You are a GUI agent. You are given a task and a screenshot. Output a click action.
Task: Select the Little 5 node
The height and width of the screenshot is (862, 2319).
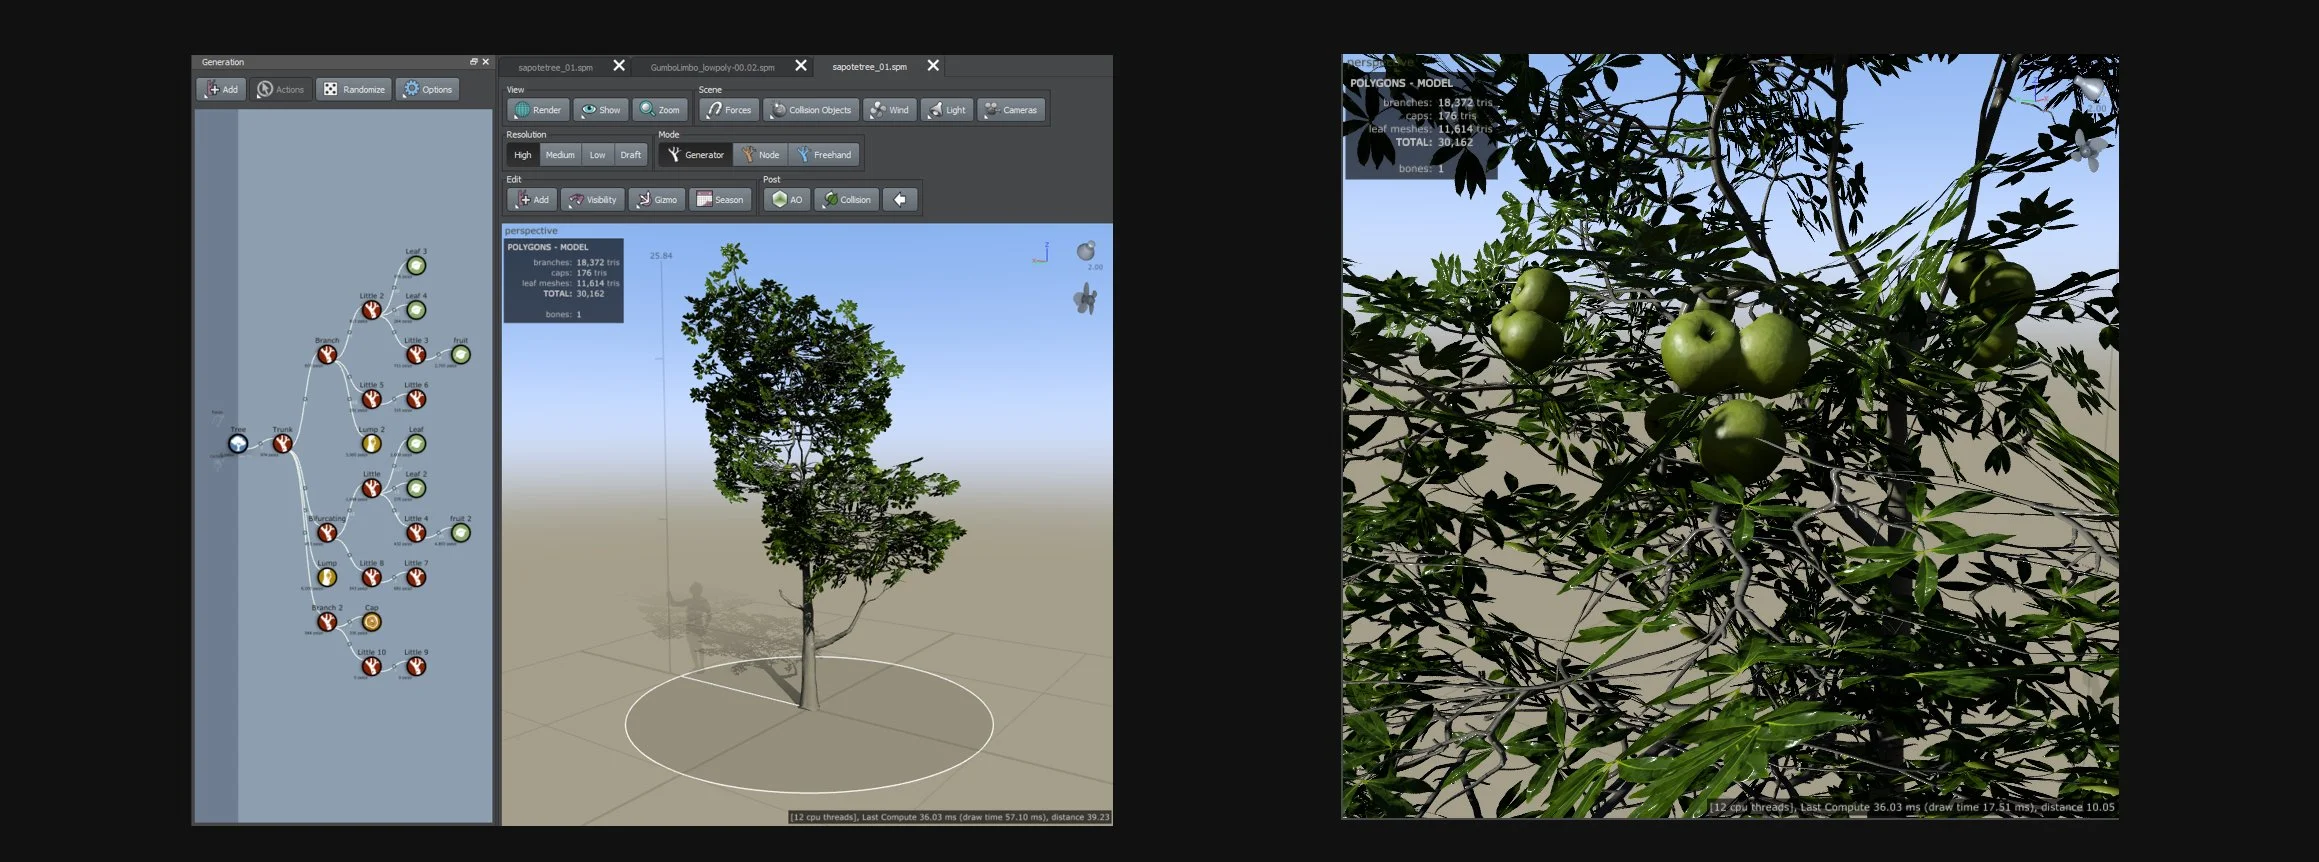pos(371,399)
